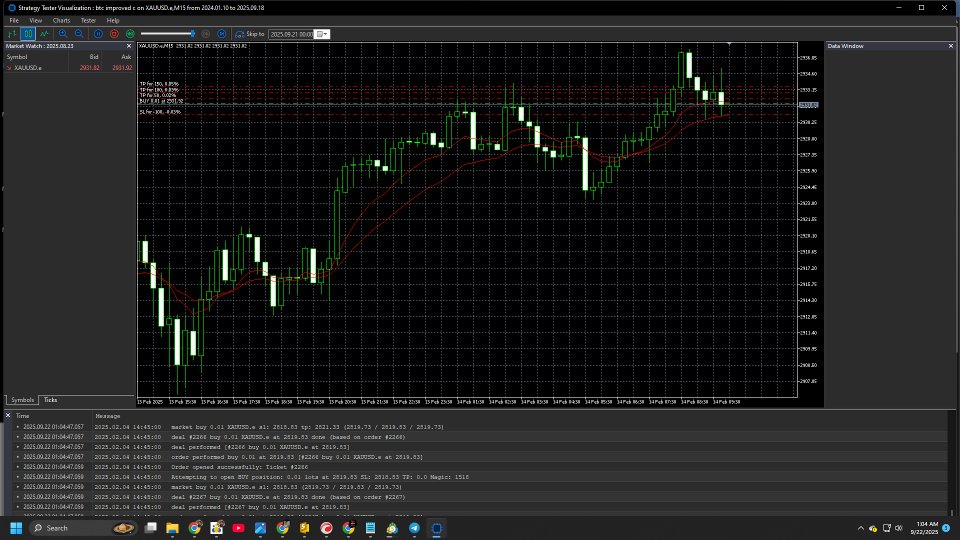Open YouTube app from the taskbar
This screenshot has width=960, height=540.
click(x=238, y=528)
